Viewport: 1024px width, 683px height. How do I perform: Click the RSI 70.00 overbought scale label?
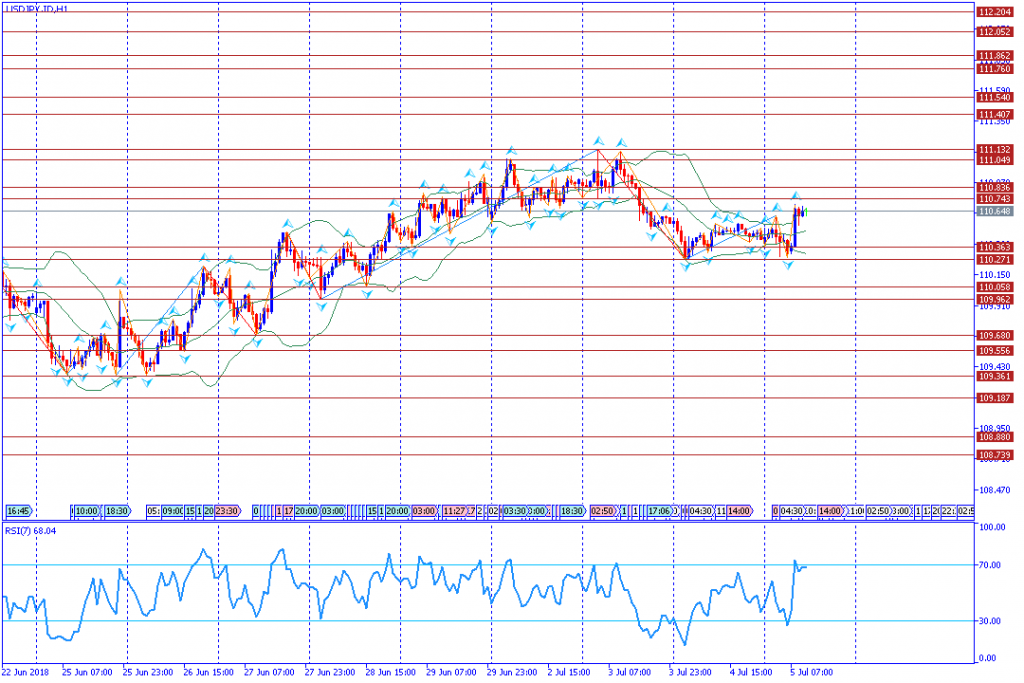[x=991, y=566]
